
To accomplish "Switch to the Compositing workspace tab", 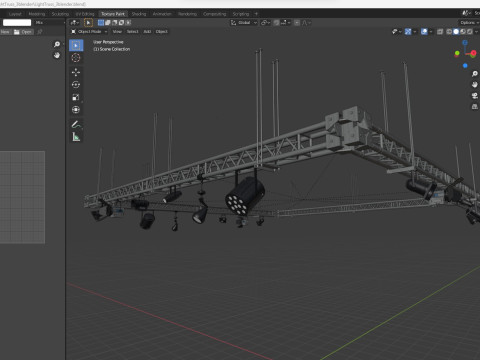I will pyautogui.click(x=215, y=14).
